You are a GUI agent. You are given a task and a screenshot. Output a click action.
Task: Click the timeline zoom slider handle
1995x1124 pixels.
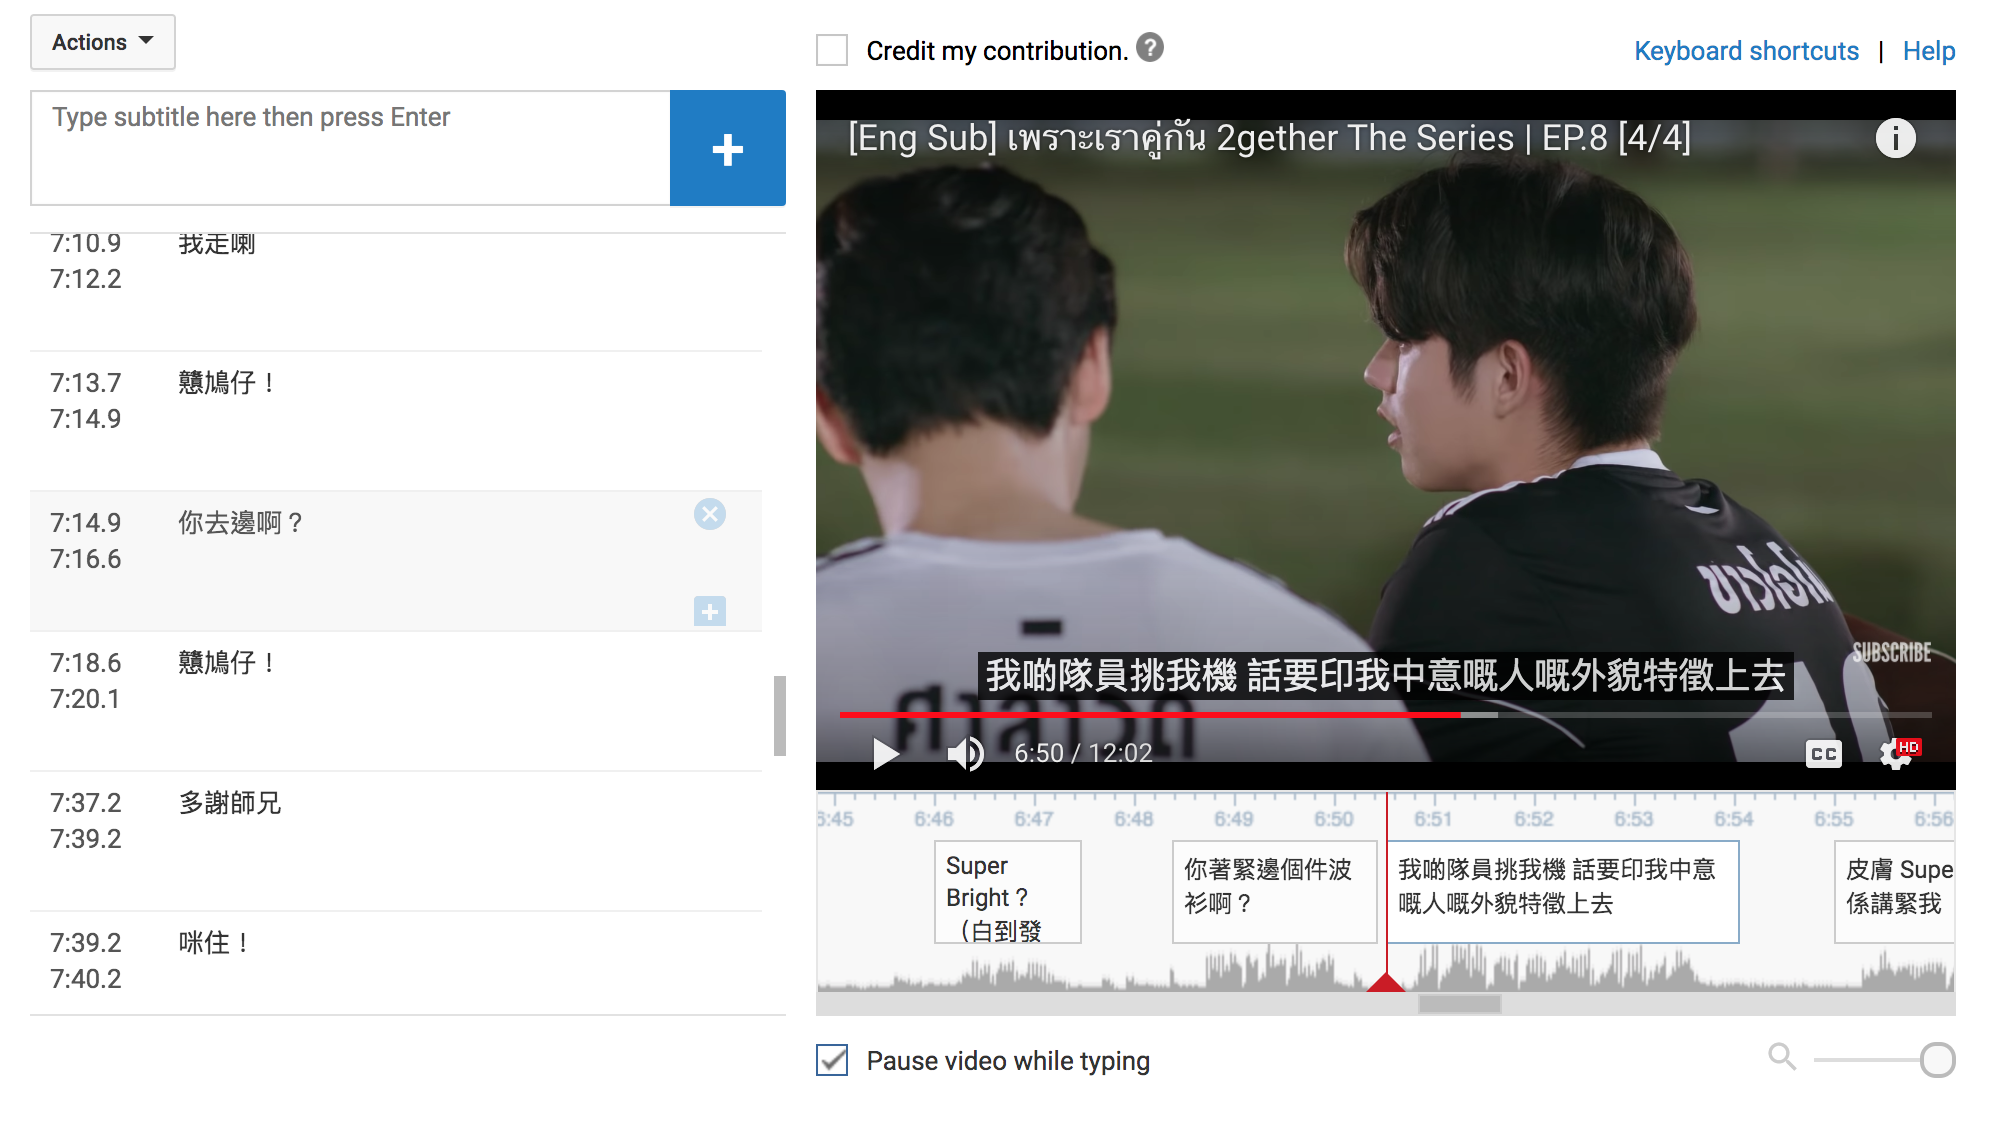point(1937,1060)
